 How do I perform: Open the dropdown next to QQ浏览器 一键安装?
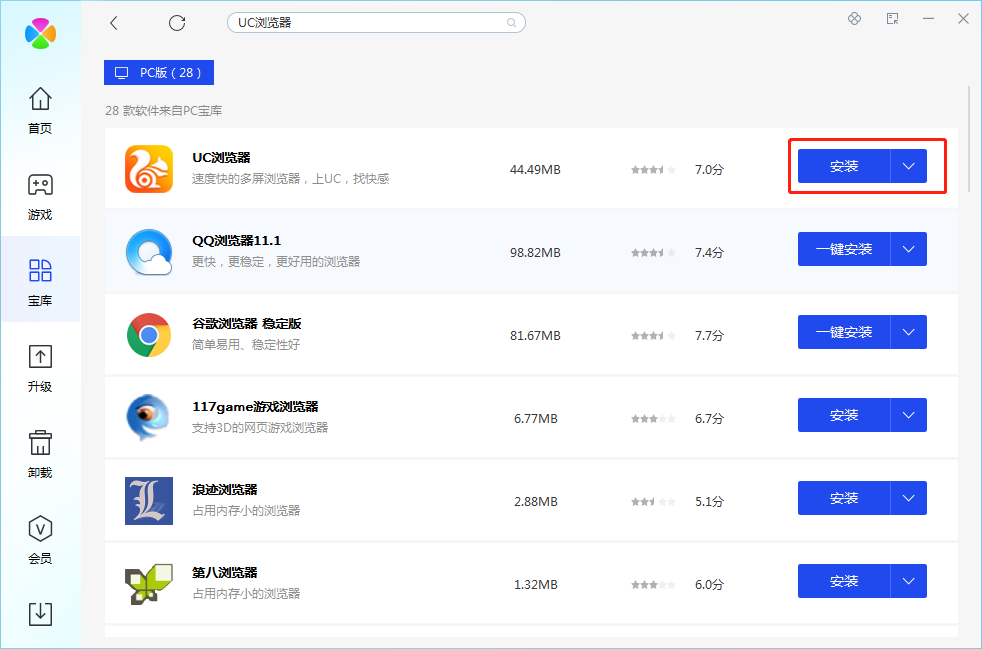[907, 249]
